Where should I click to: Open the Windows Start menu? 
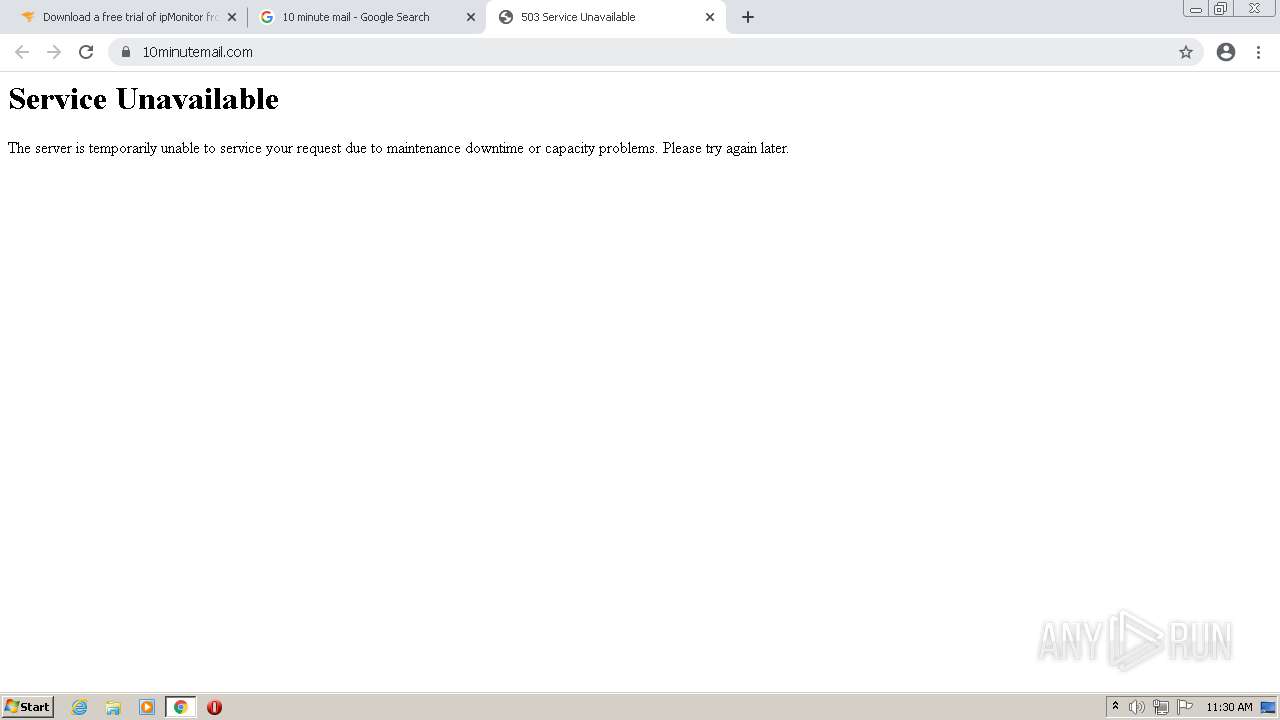[x=27, y=707]
